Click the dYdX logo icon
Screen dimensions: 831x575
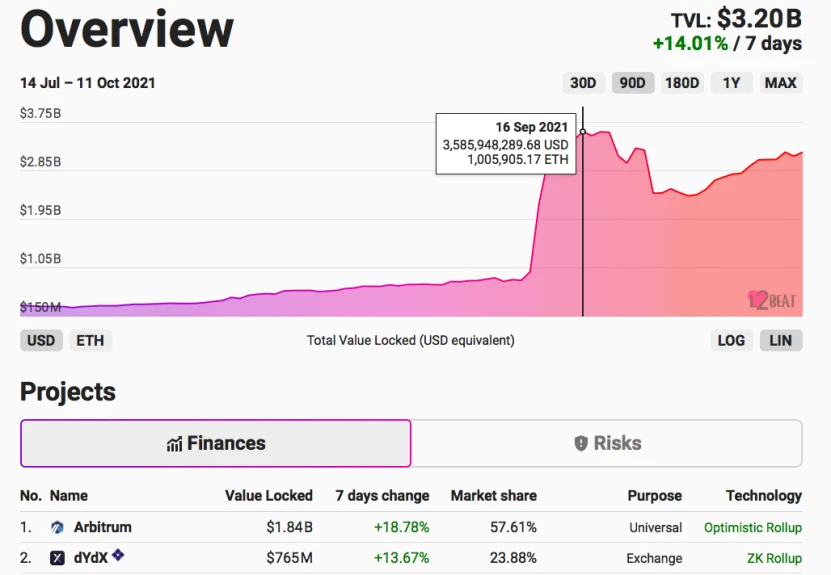(57, 558)
